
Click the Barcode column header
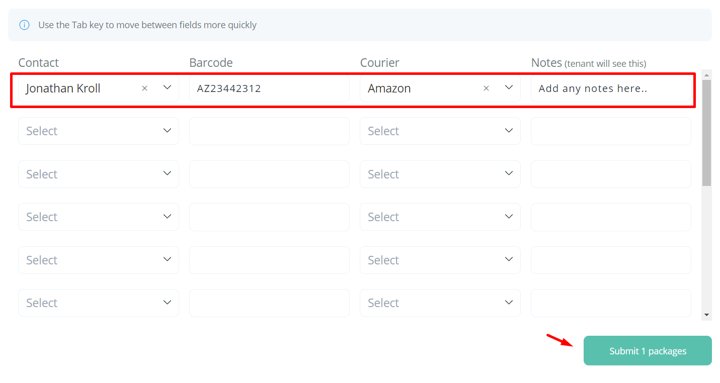pos(211,62)
